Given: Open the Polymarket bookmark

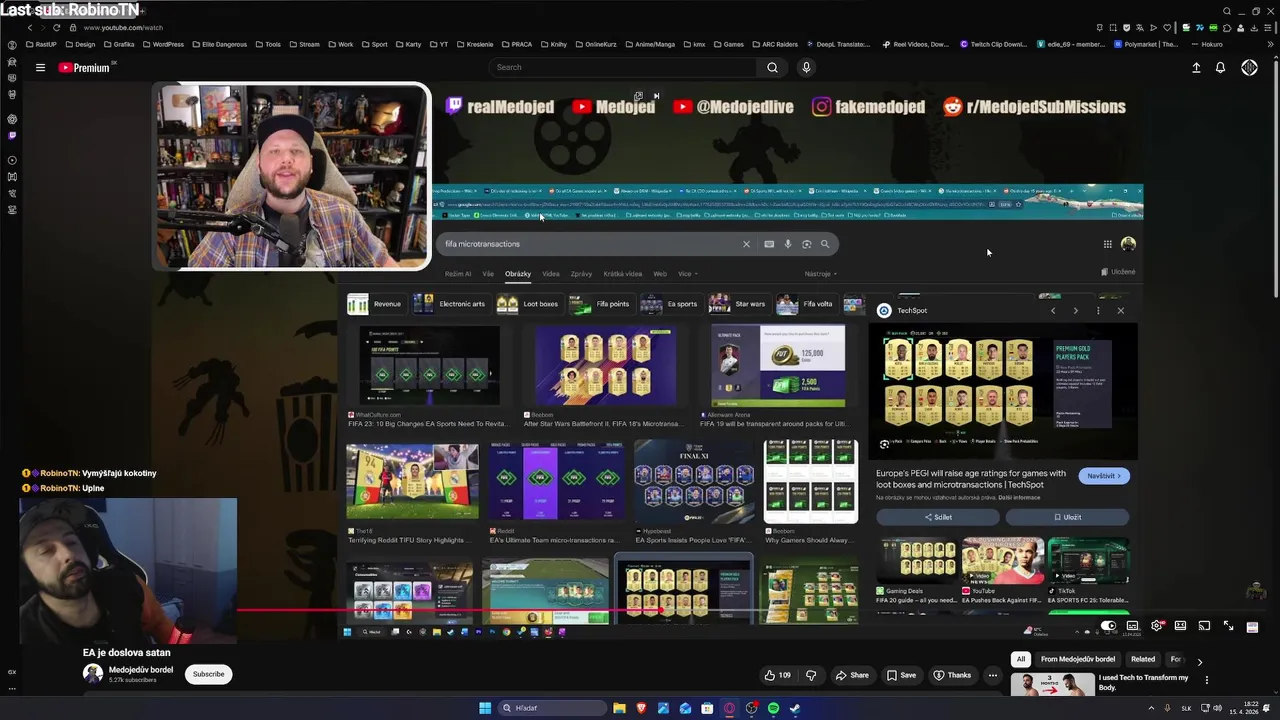Looking at the screenshot, I should 1146,44.
